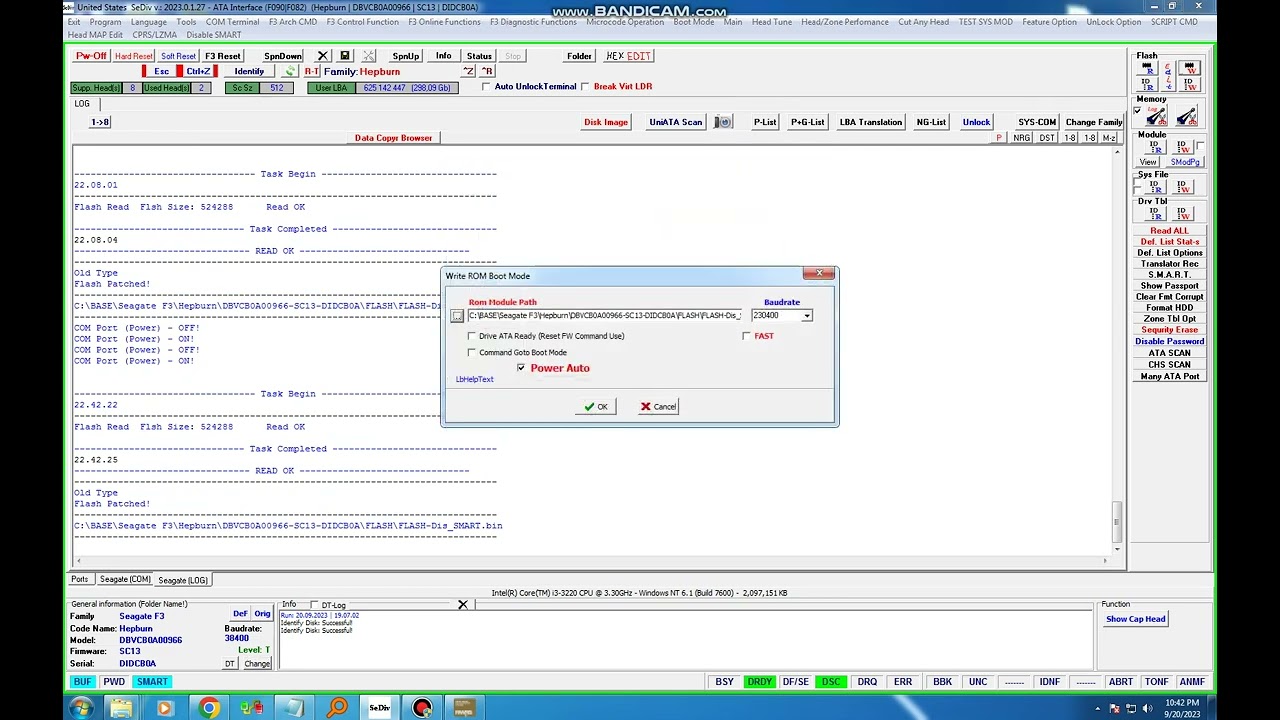The image size is (1280, 720).
Task: Open Windows Explorer from the taskbar
Action: tap(121, 708)
